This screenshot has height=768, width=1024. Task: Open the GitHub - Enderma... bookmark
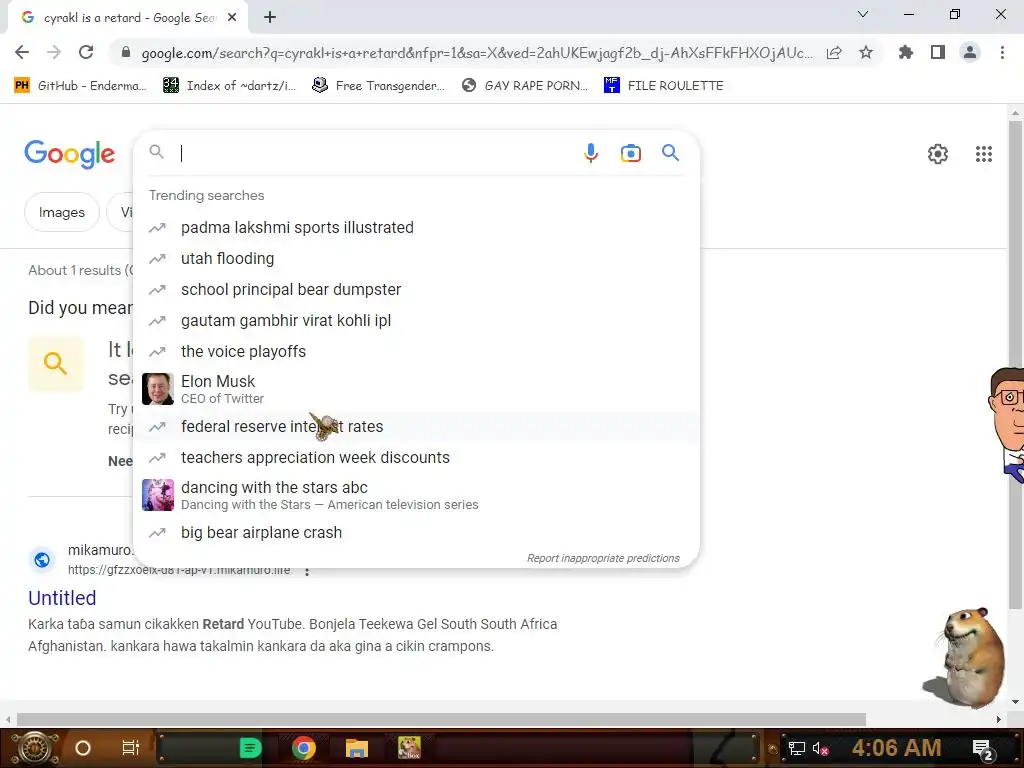80,86
